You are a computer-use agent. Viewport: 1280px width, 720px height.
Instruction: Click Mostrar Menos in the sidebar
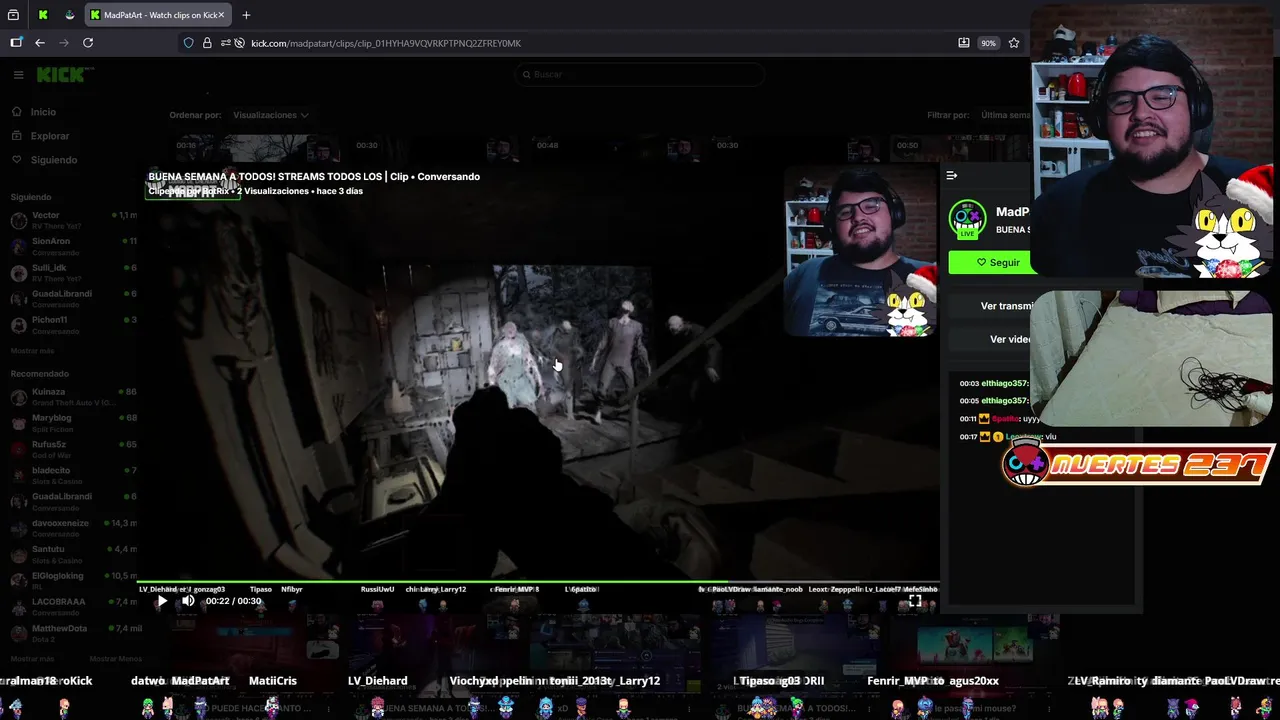[116, 659]
